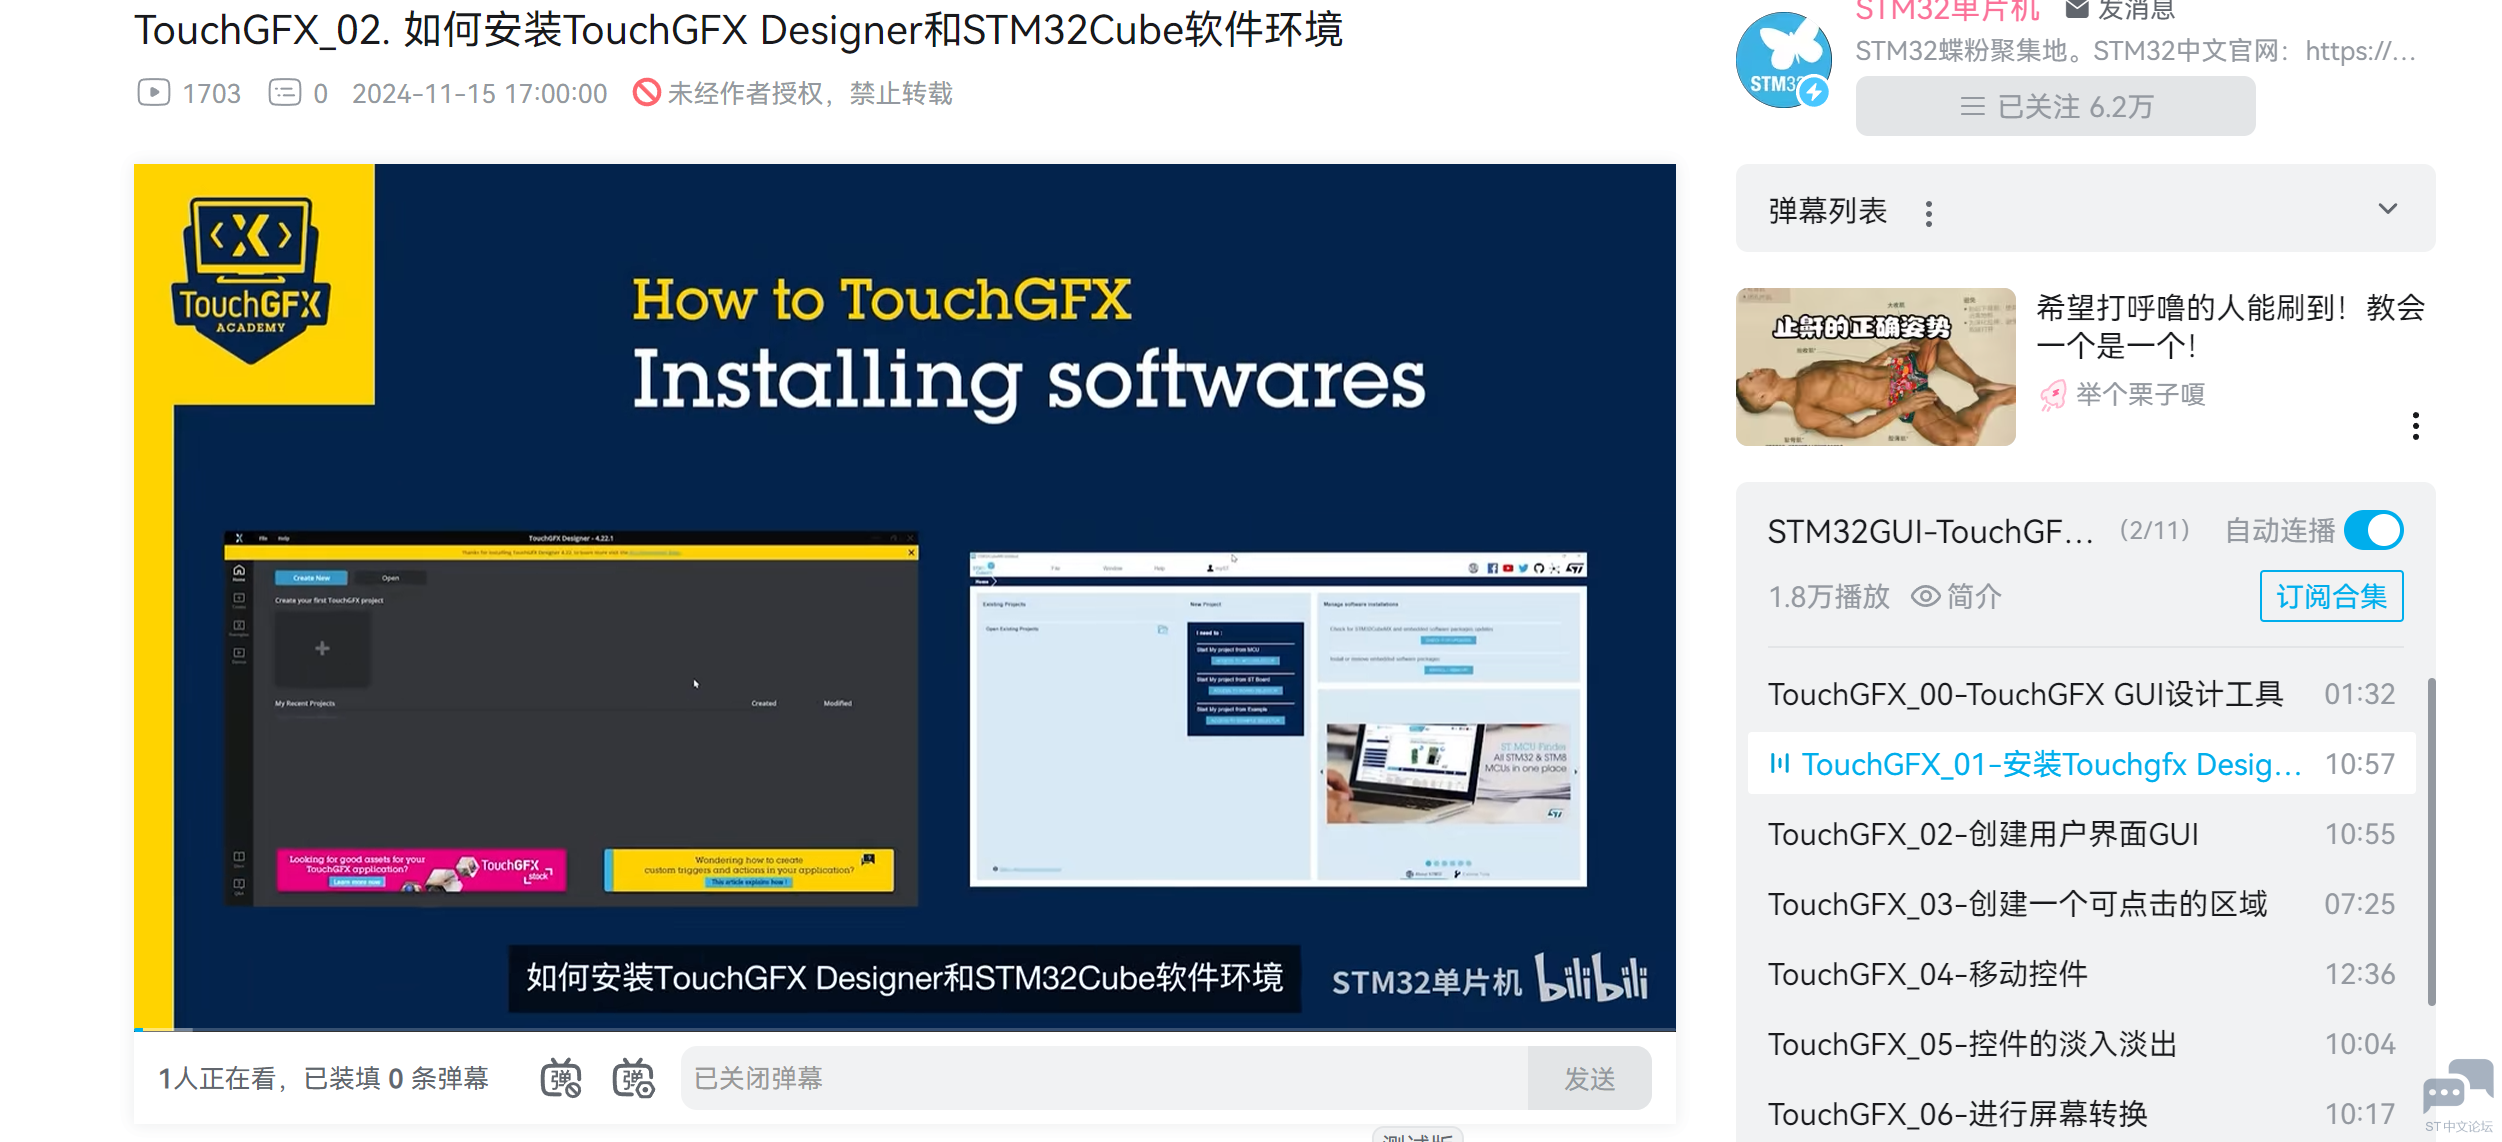Toggle danmaku display icon under the player
This screenshot has height=1142, width=2502.
(x=561, y=1078)
